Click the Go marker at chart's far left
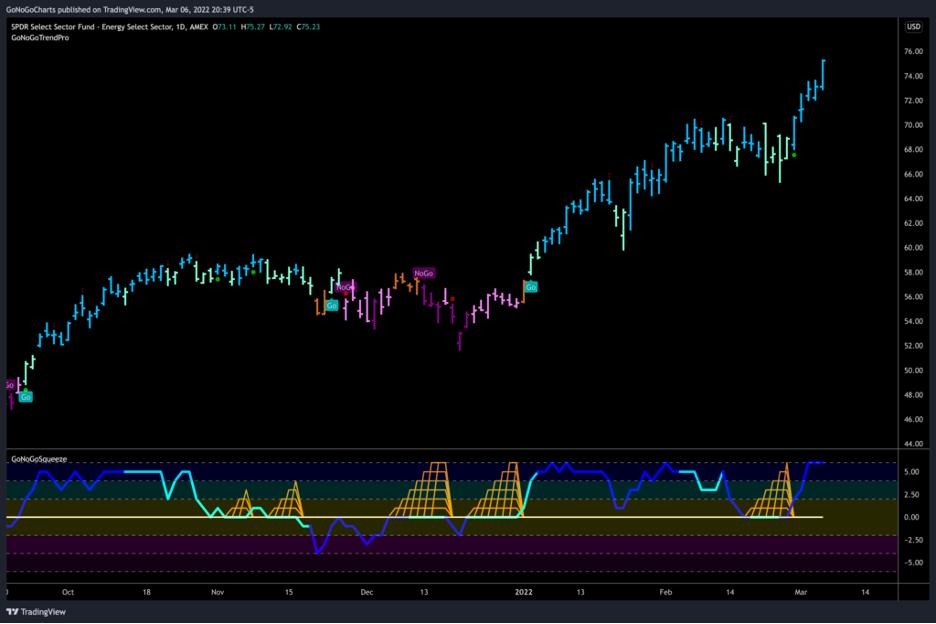Image resolution: width=936 pixels, height=624 pixels. 26,397
